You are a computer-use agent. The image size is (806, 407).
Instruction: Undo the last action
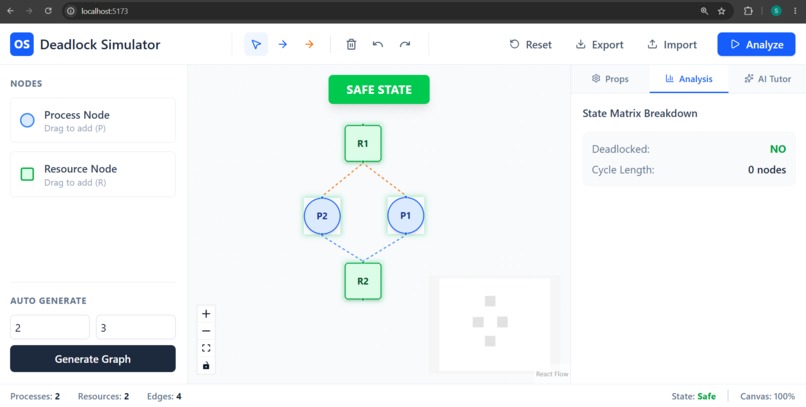pos(378,44)
